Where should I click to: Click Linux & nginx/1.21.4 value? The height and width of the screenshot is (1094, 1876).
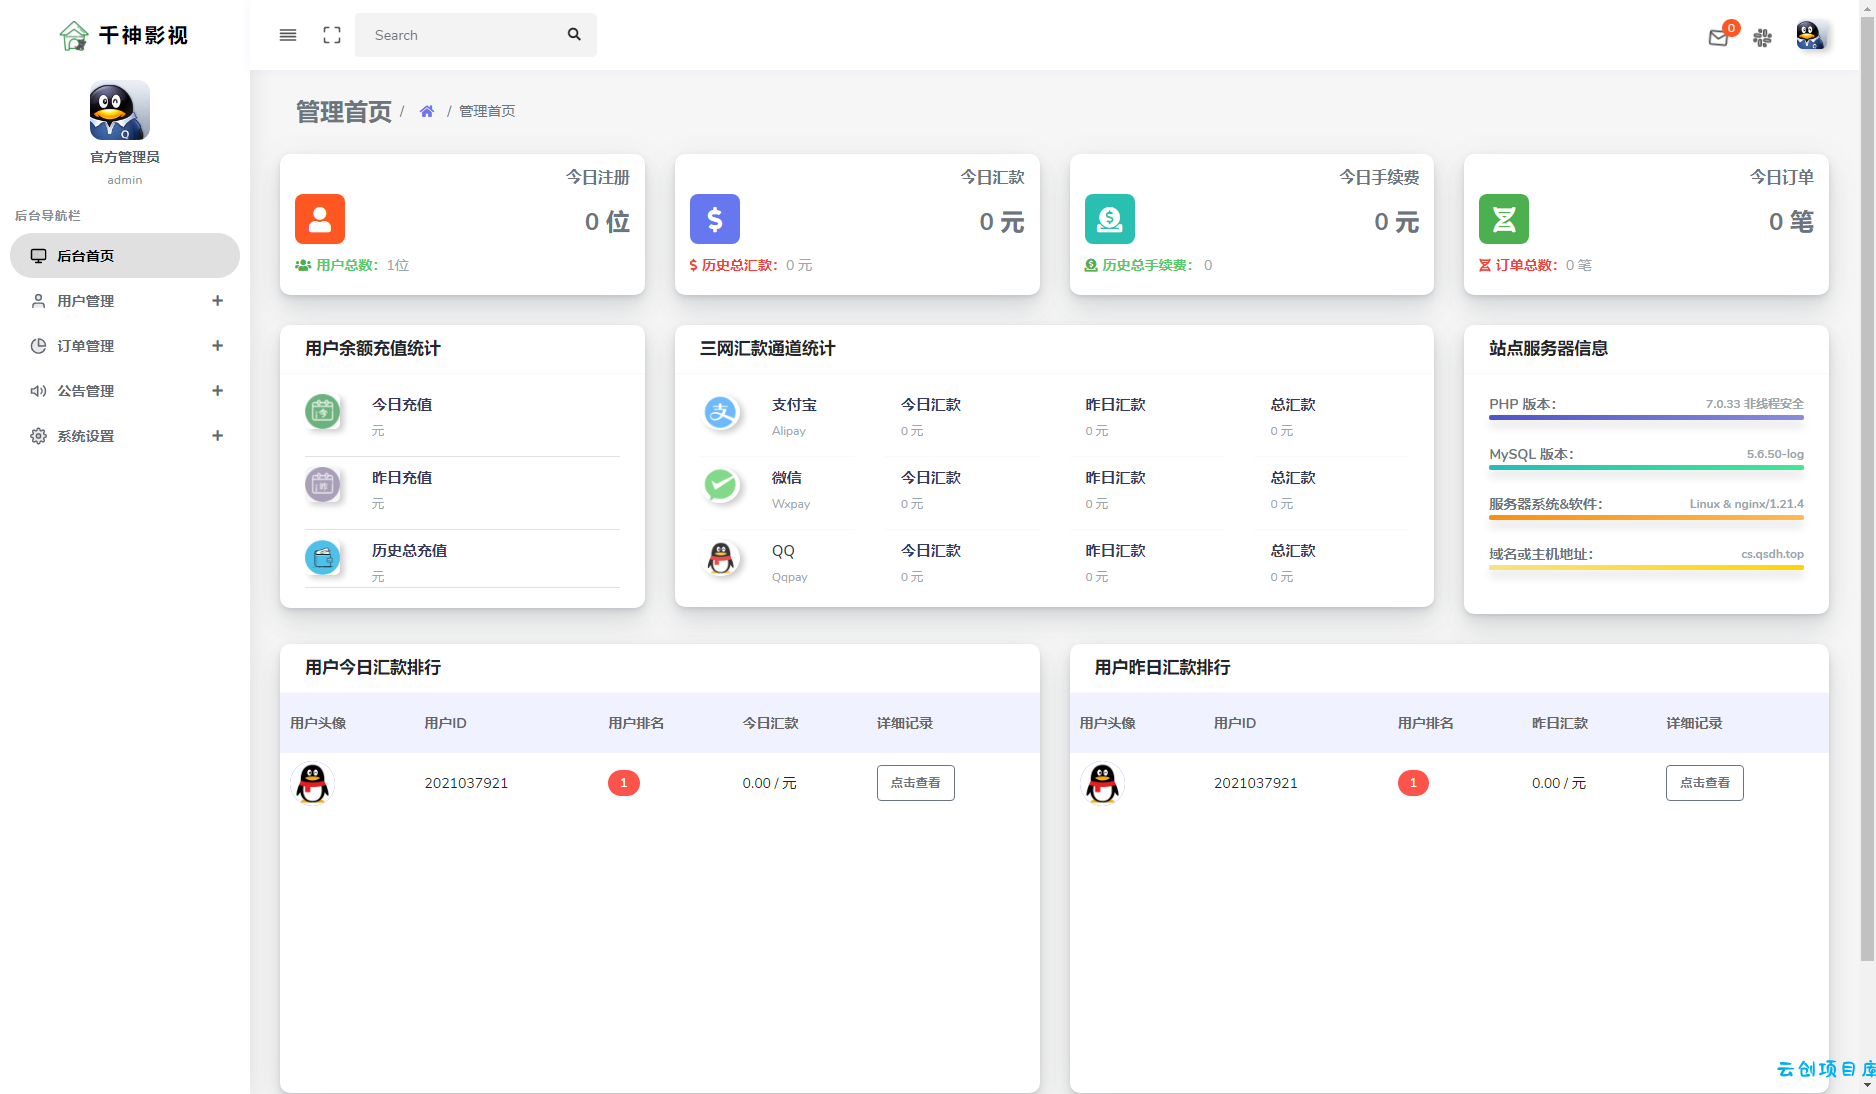coord(1747,504)
